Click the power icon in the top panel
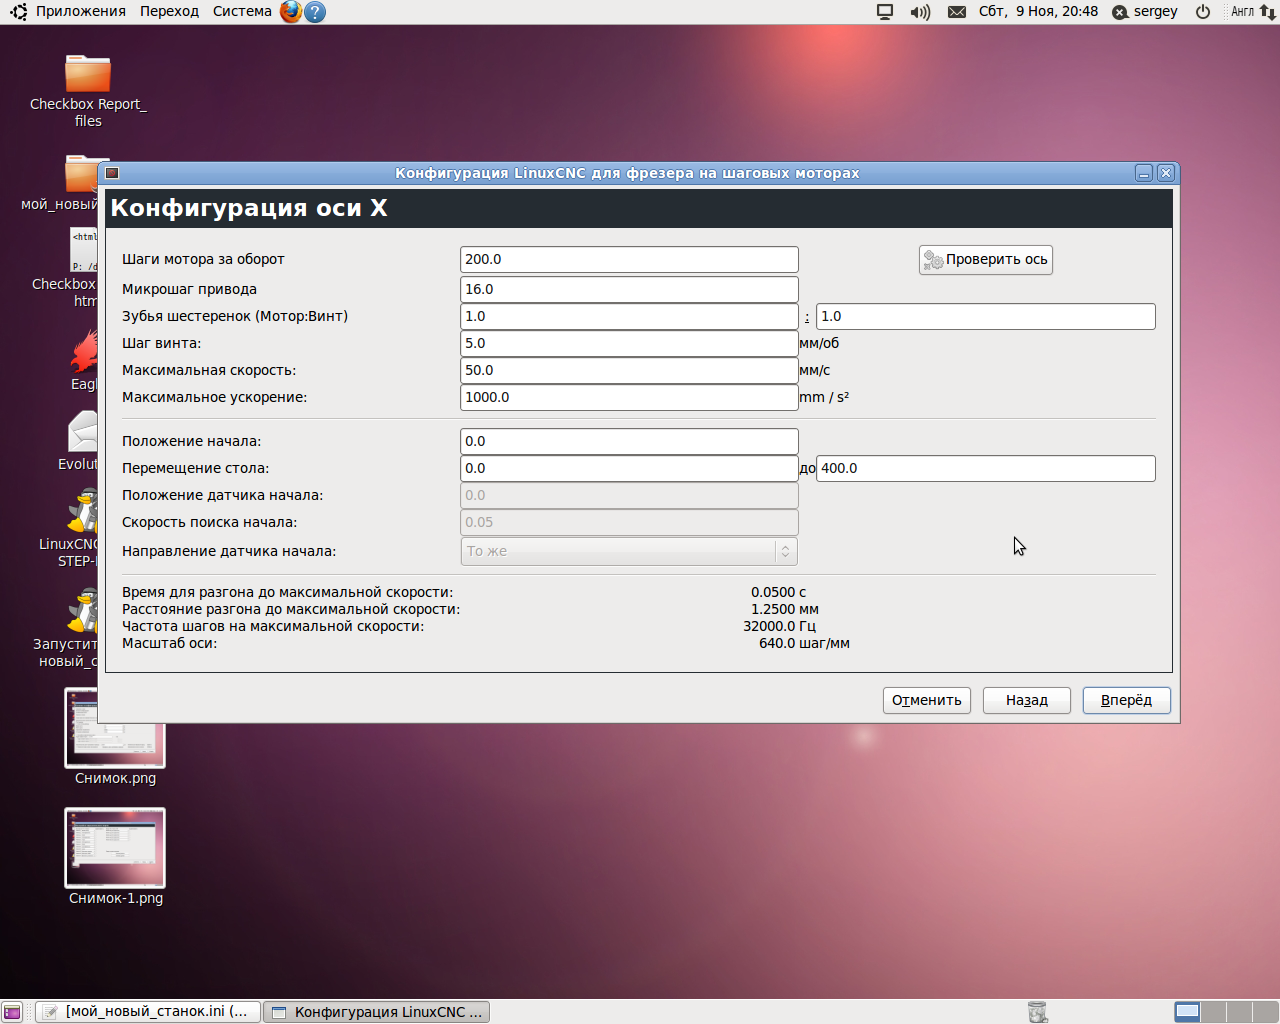 (1203, 12)
